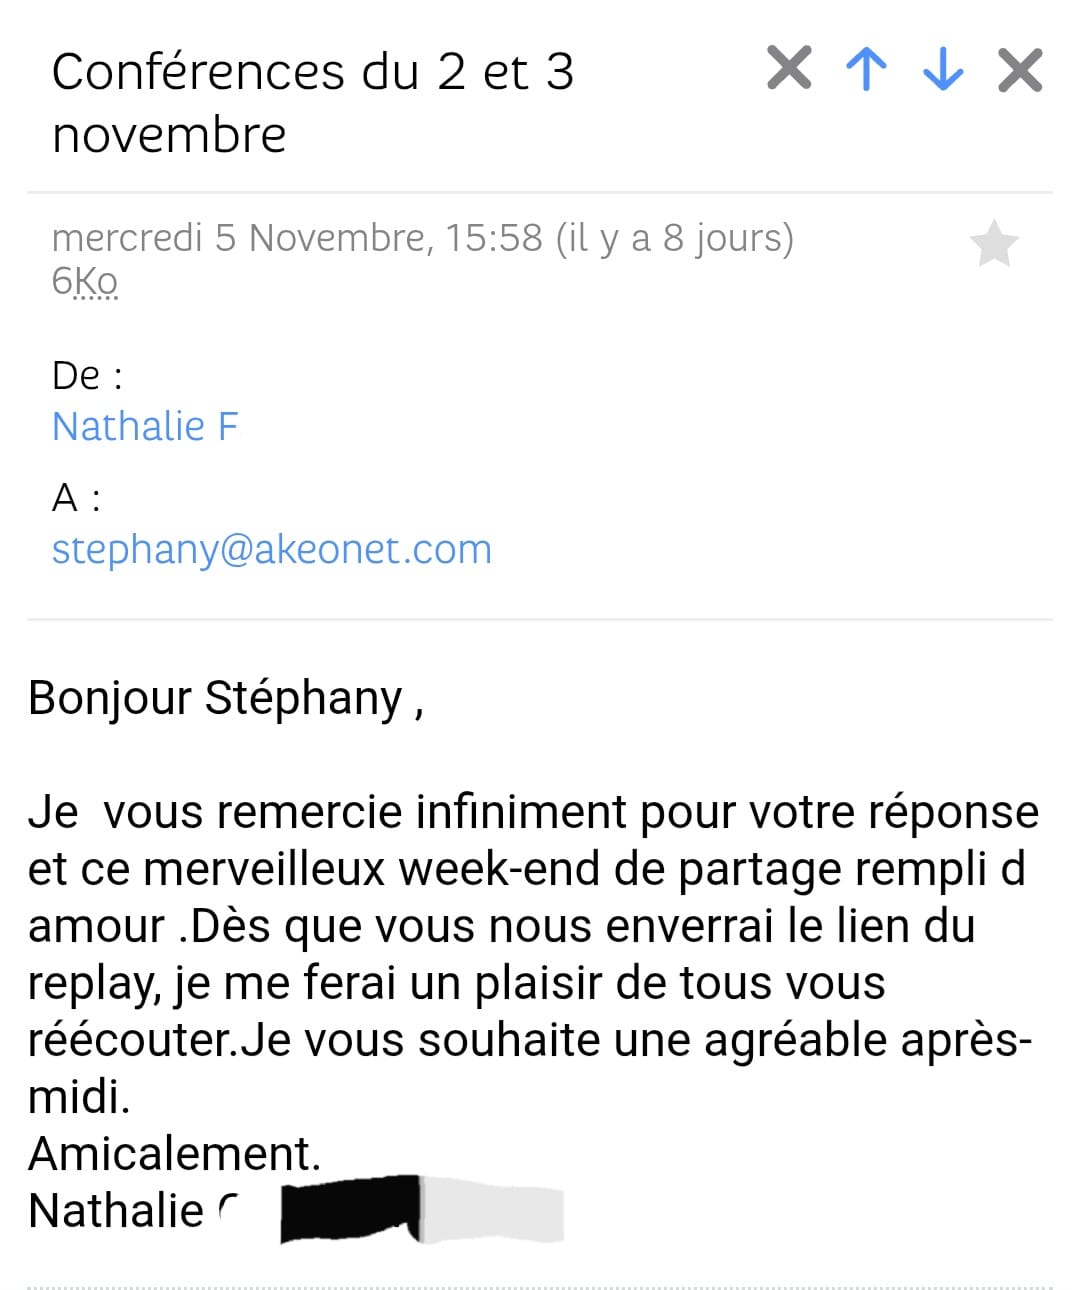Viewport: 1075px width, 1290px height.
Task: Click the closing line Amicalement.
Action: tap(174, 1153)
